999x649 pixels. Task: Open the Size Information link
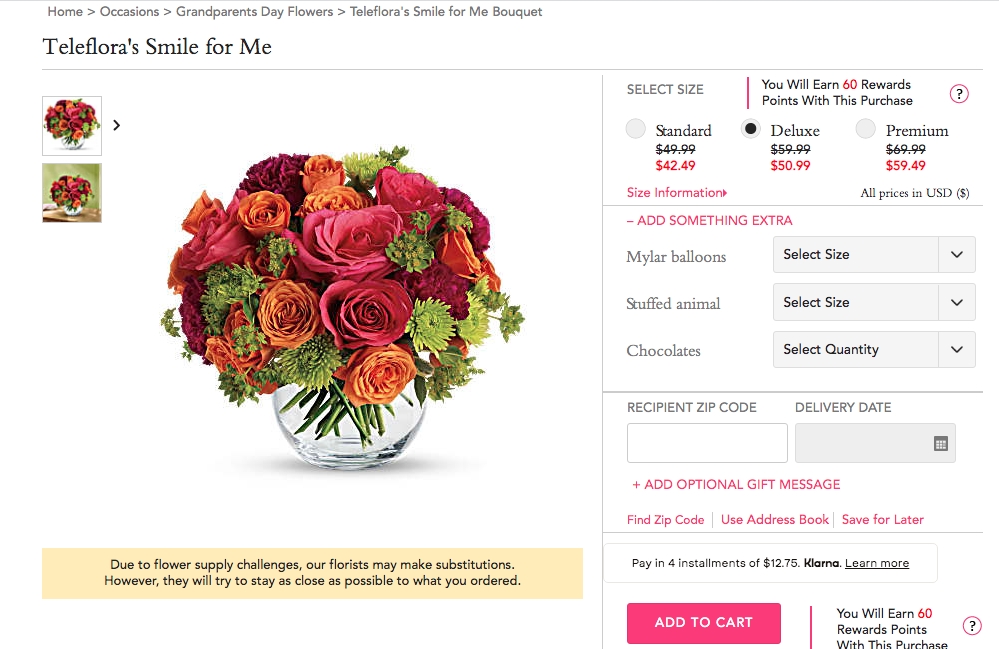tap(676, 192)
